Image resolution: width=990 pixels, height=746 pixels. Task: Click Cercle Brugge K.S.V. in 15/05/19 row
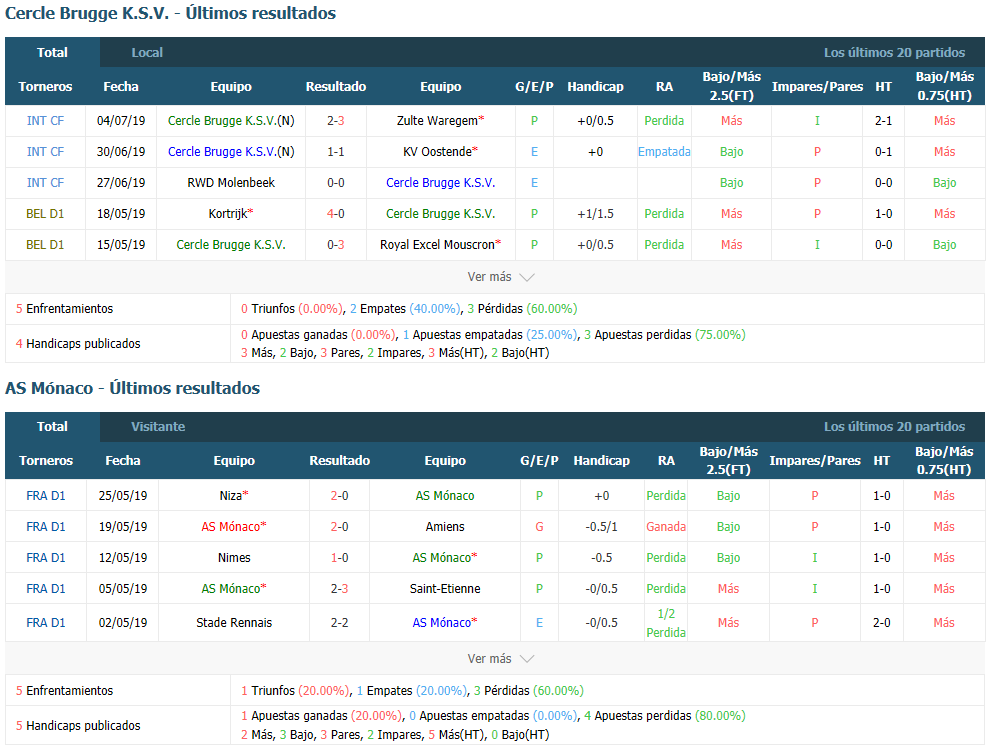[231, 244]
